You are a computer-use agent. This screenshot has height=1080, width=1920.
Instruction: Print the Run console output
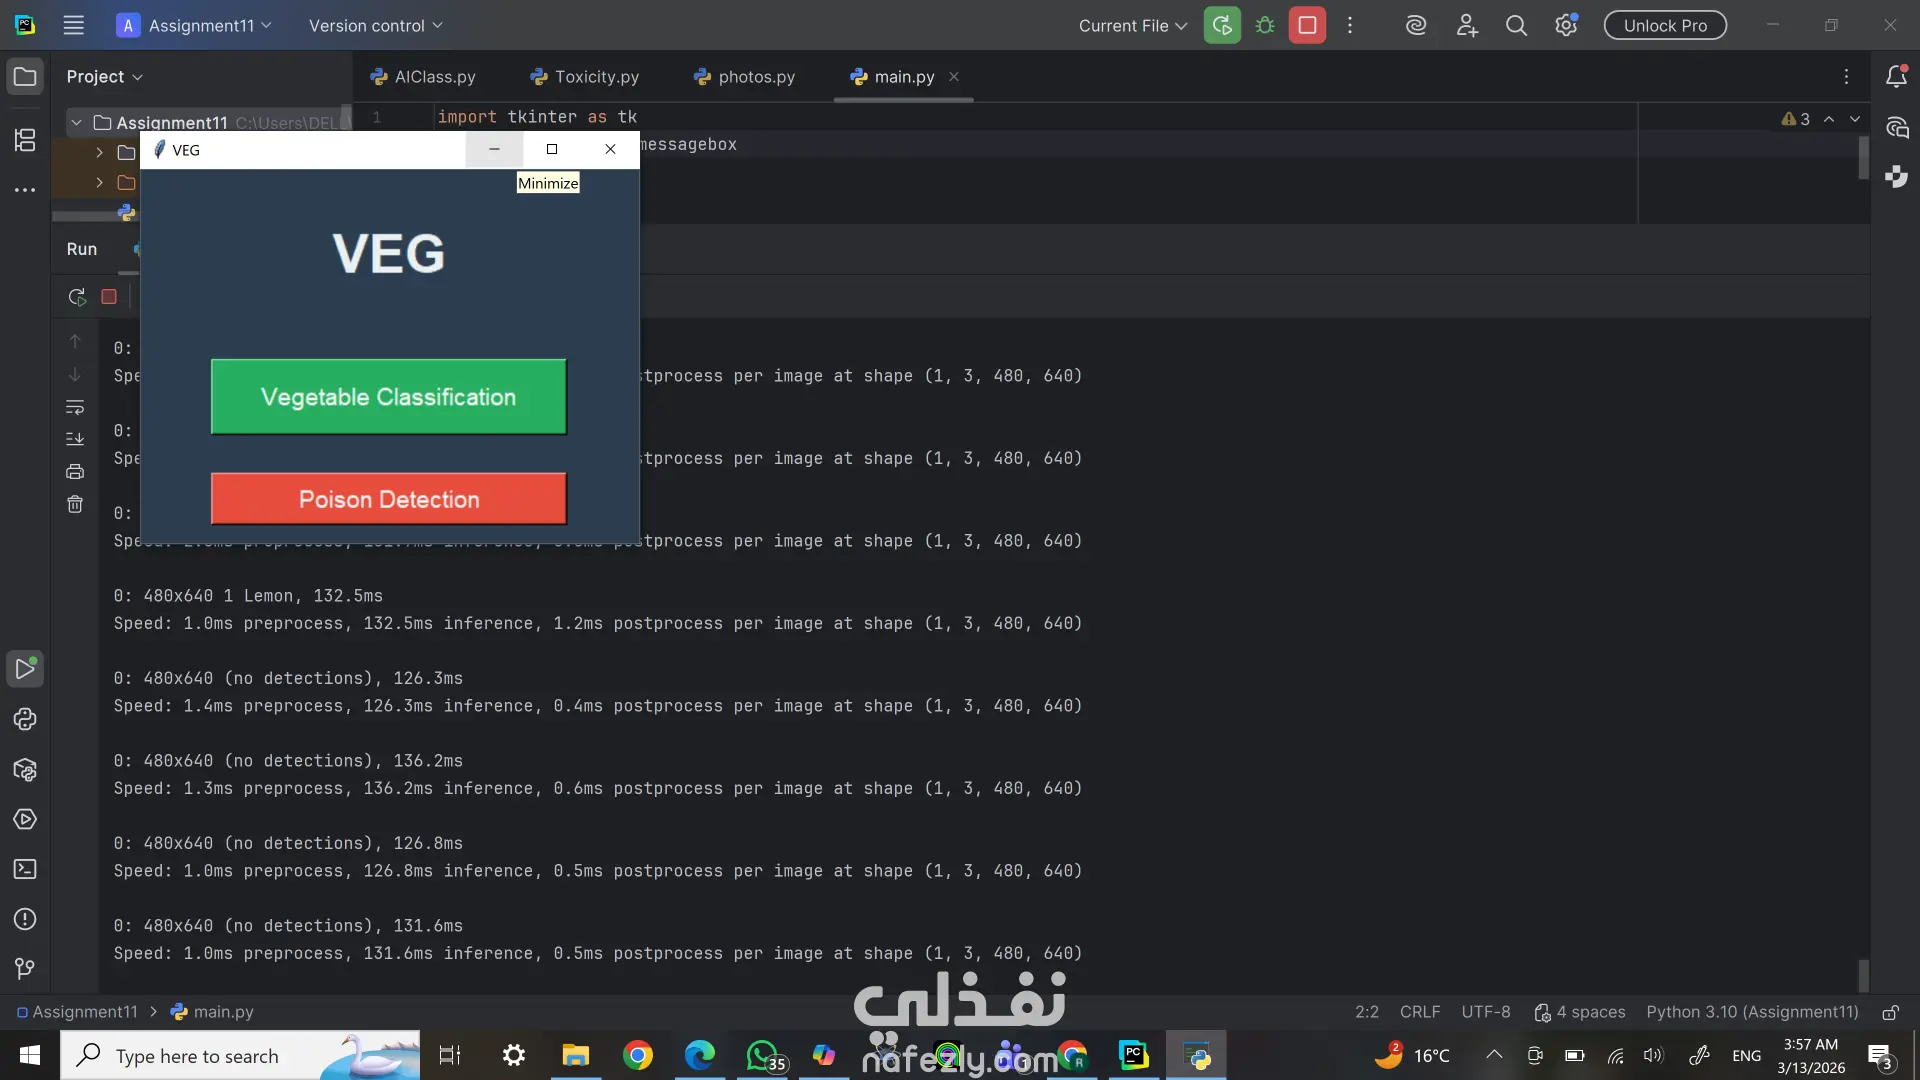coord(75,472)
